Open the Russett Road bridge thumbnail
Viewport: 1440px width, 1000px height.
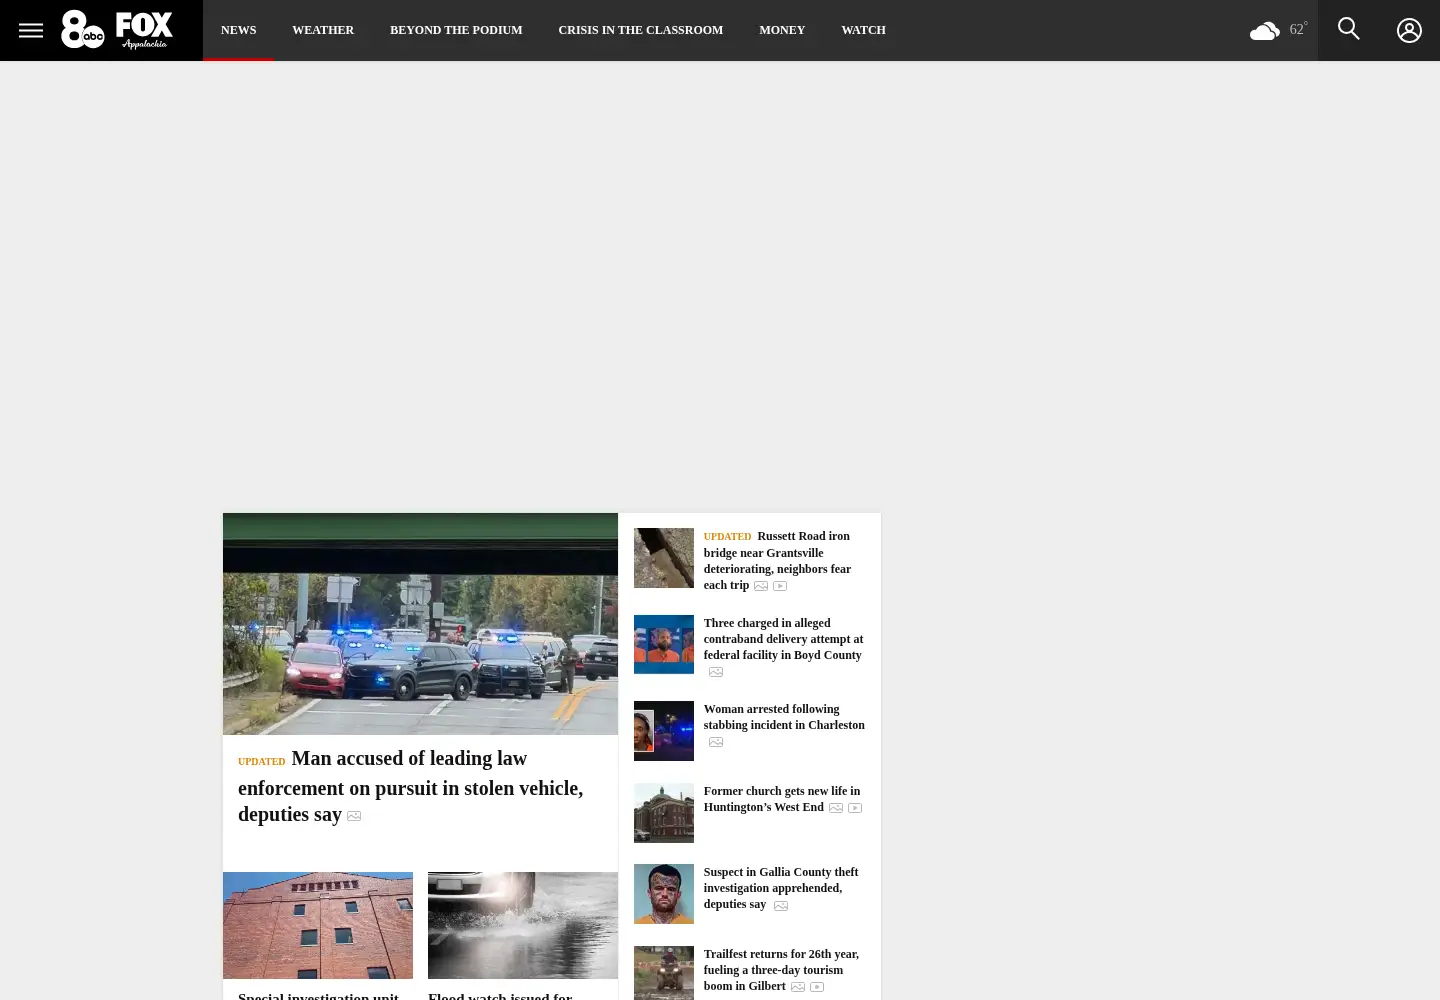pyautogui.click(x=664, y=558)
